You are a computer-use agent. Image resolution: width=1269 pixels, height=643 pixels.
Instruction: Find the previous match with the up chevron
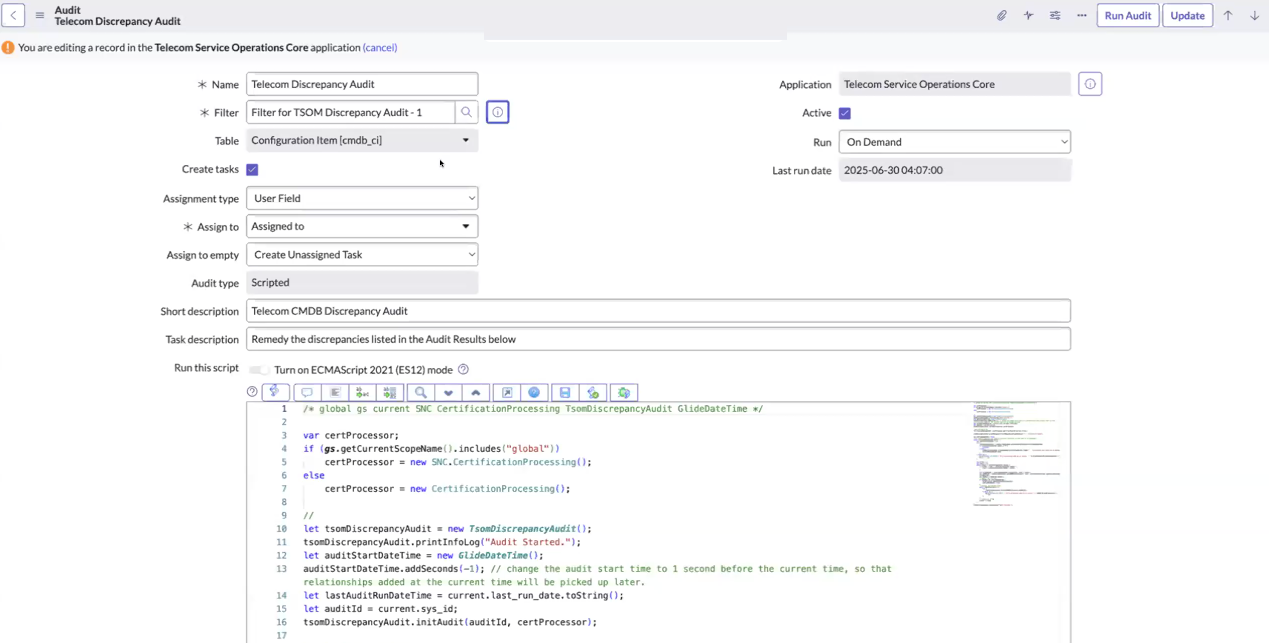pyautogui.click(x=476, y=392)
